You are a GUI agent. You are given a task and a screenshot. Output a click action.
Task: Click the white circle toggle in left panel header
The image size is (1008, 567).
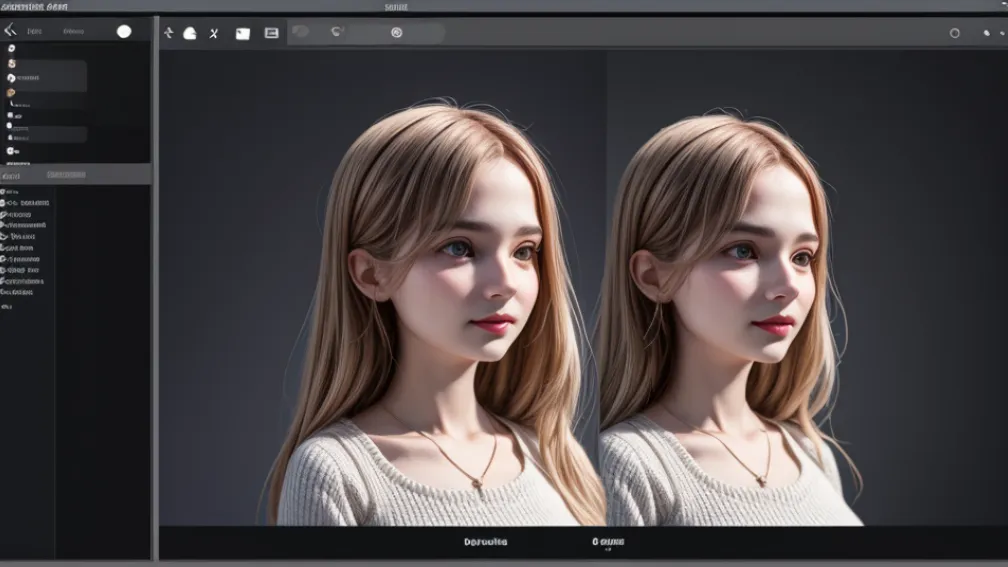(124, 32)
